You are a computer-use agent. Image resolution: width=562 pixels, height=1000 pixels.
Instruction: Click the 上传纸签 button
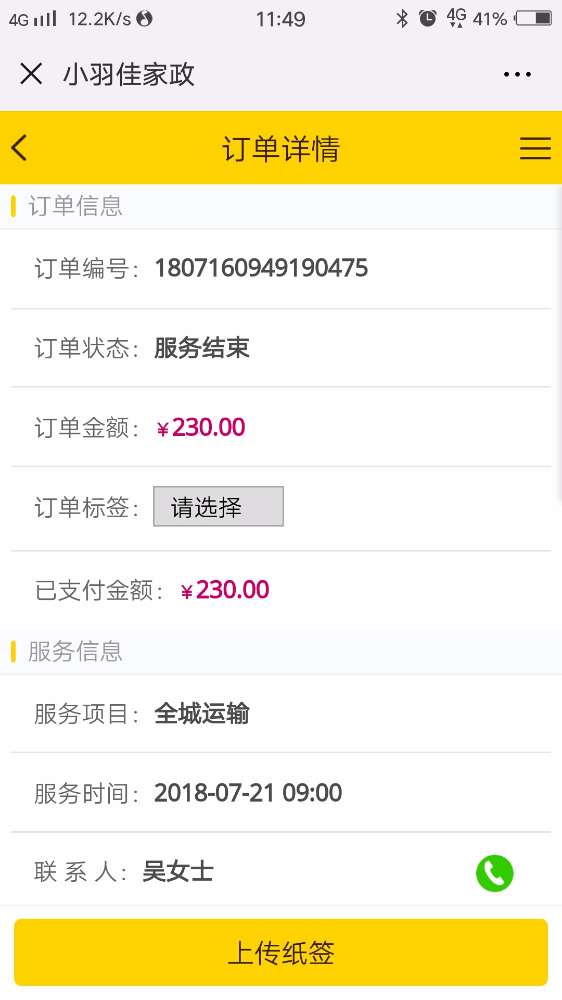(x=281, y=952)
